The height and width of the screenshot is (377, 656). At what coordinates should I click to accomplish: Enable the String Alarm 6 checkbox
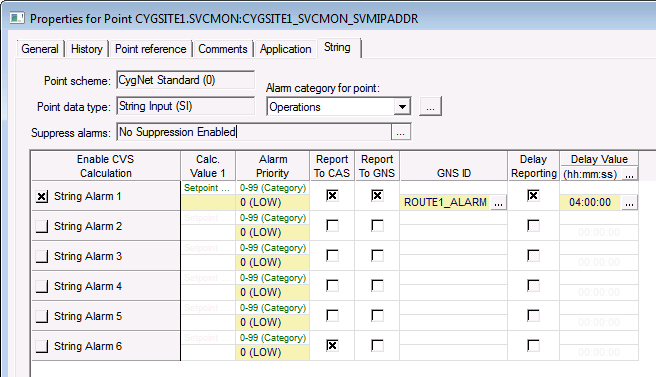(x=42, y=346)
